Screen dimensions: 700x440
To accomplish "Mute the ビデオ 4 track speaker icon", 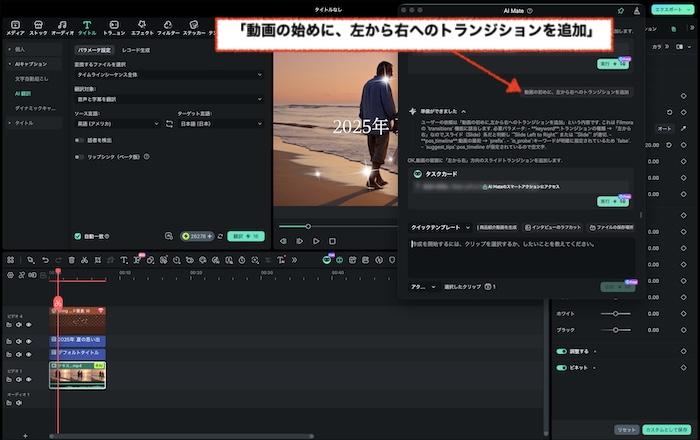I will click(19, 324).
